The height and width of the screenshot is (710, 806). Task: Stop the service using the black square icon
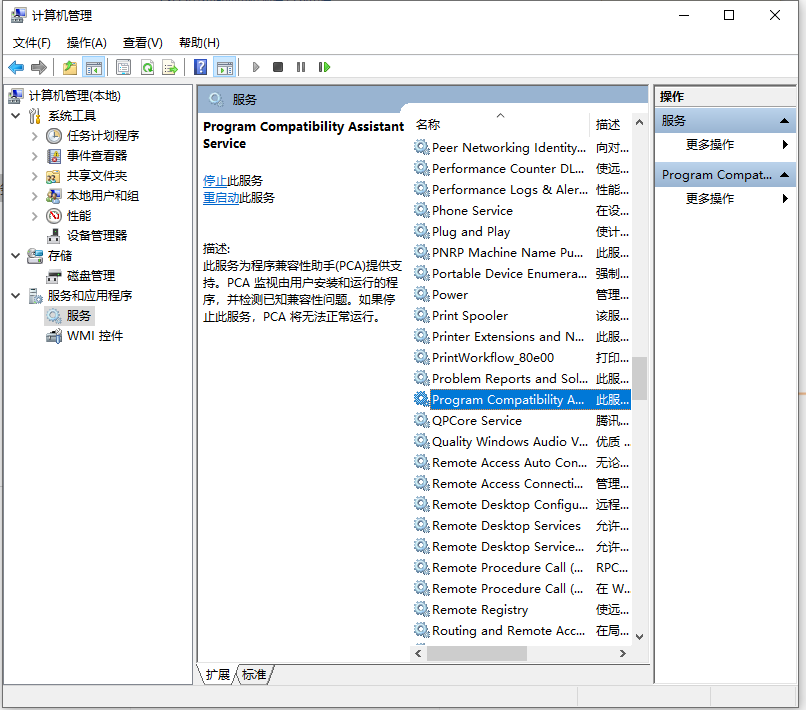[x=278, y=67]
